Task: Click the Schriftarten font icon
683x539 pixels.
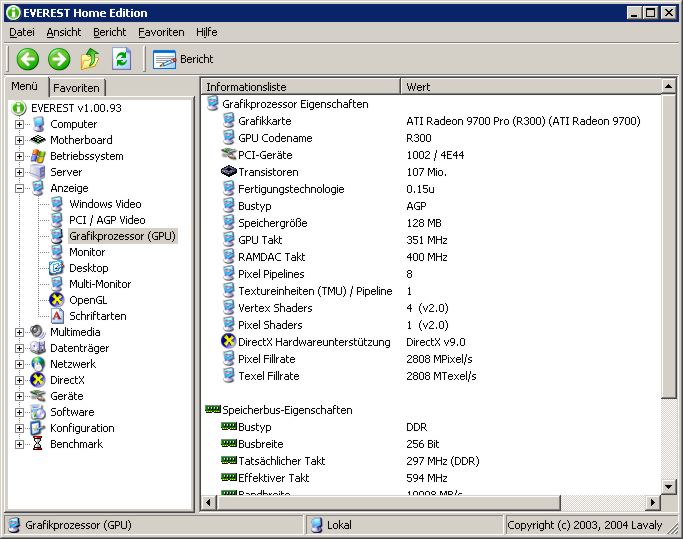Action: [57, 316]
